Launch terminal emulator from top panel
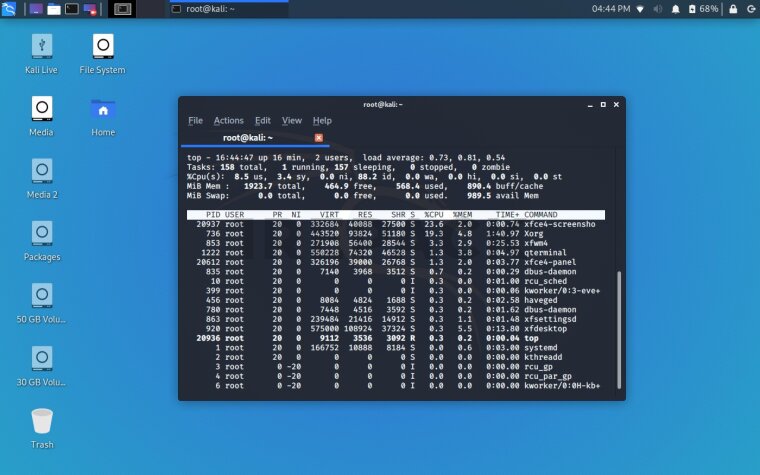The image size is (760, 475). [72, 9]
